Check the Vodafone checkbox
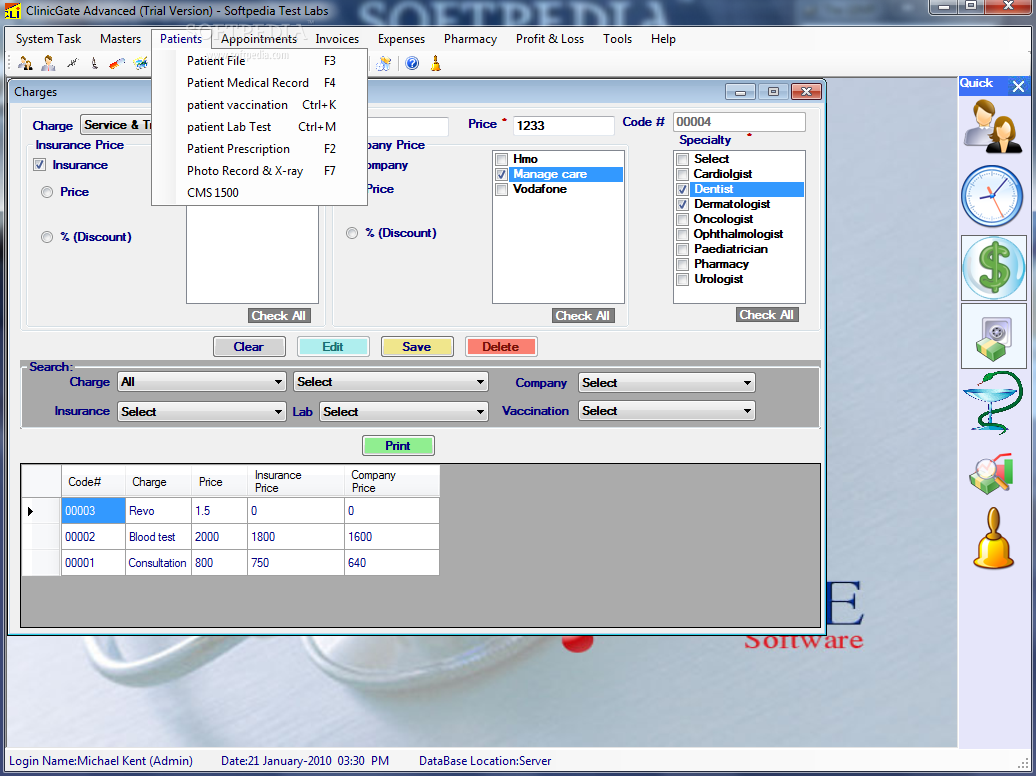Viewport: 1036px width, 776px height. (x=501, y=190)
